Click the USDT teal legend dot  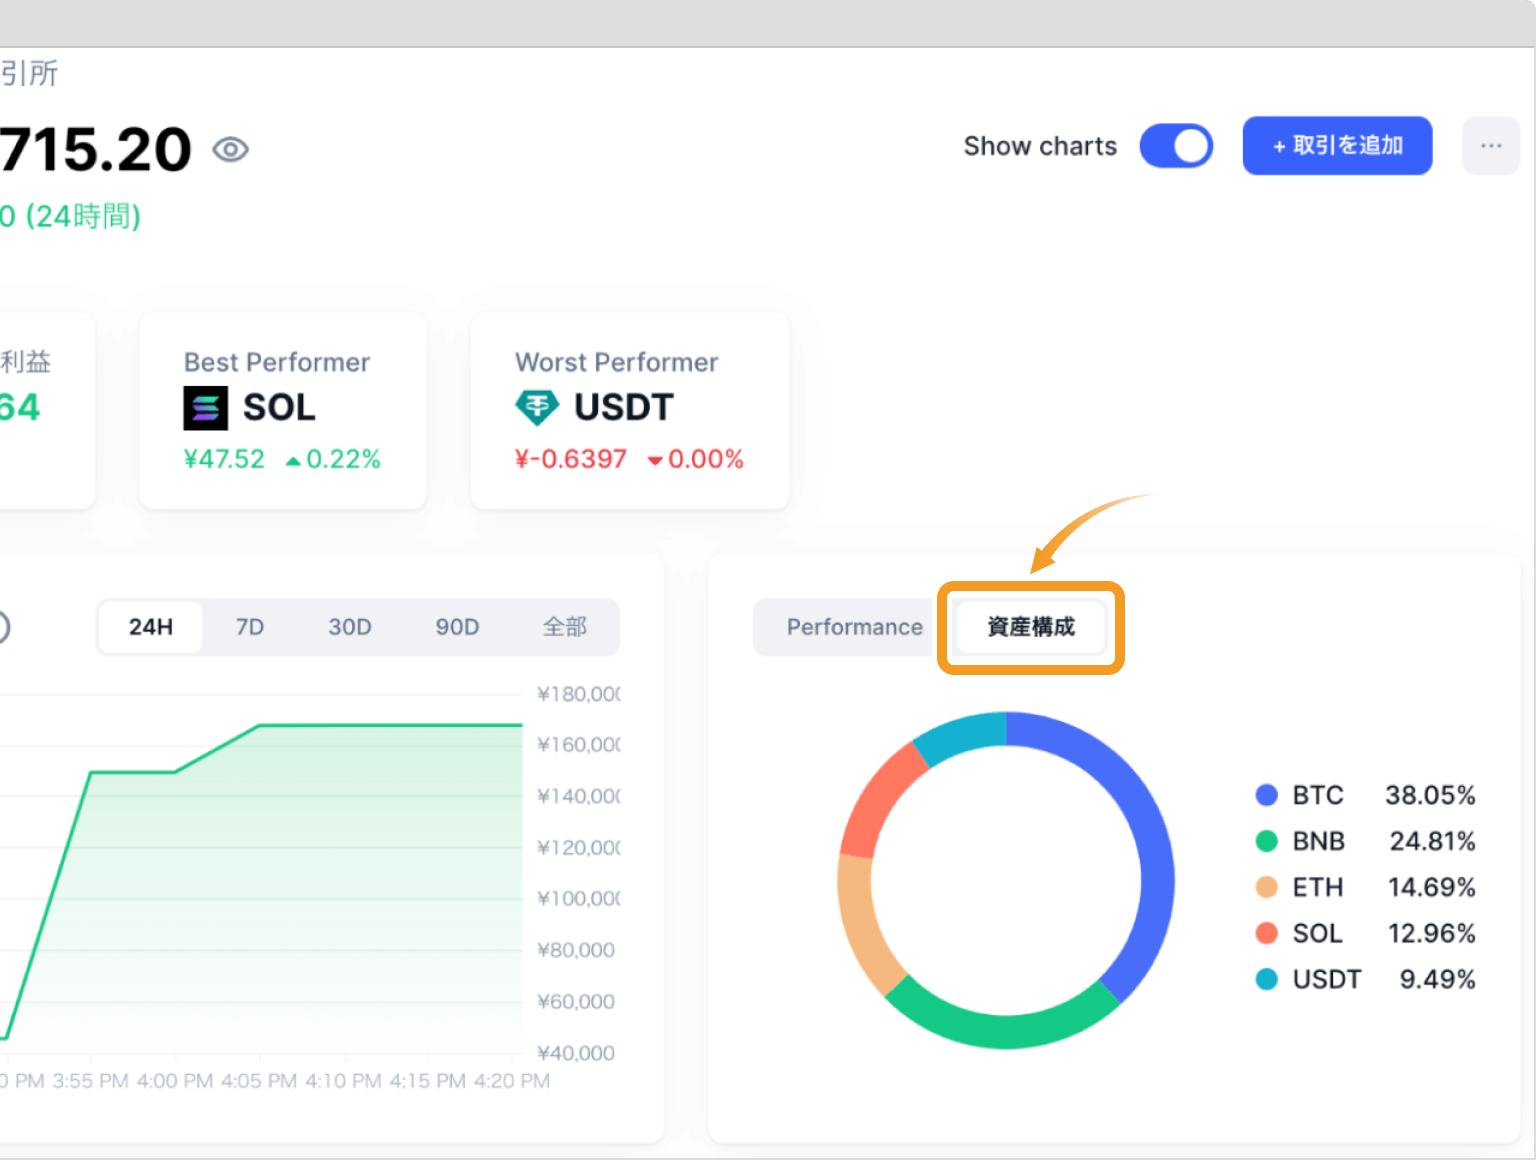[x=1266, y=979]
